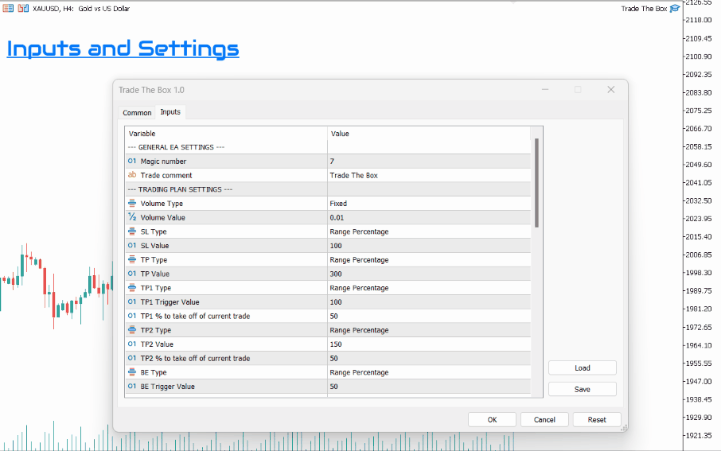The image size is (721, 451).
Task: Click the Trade The Box expert hat icon
Action: pyautogui.click(x=675, y=8)
